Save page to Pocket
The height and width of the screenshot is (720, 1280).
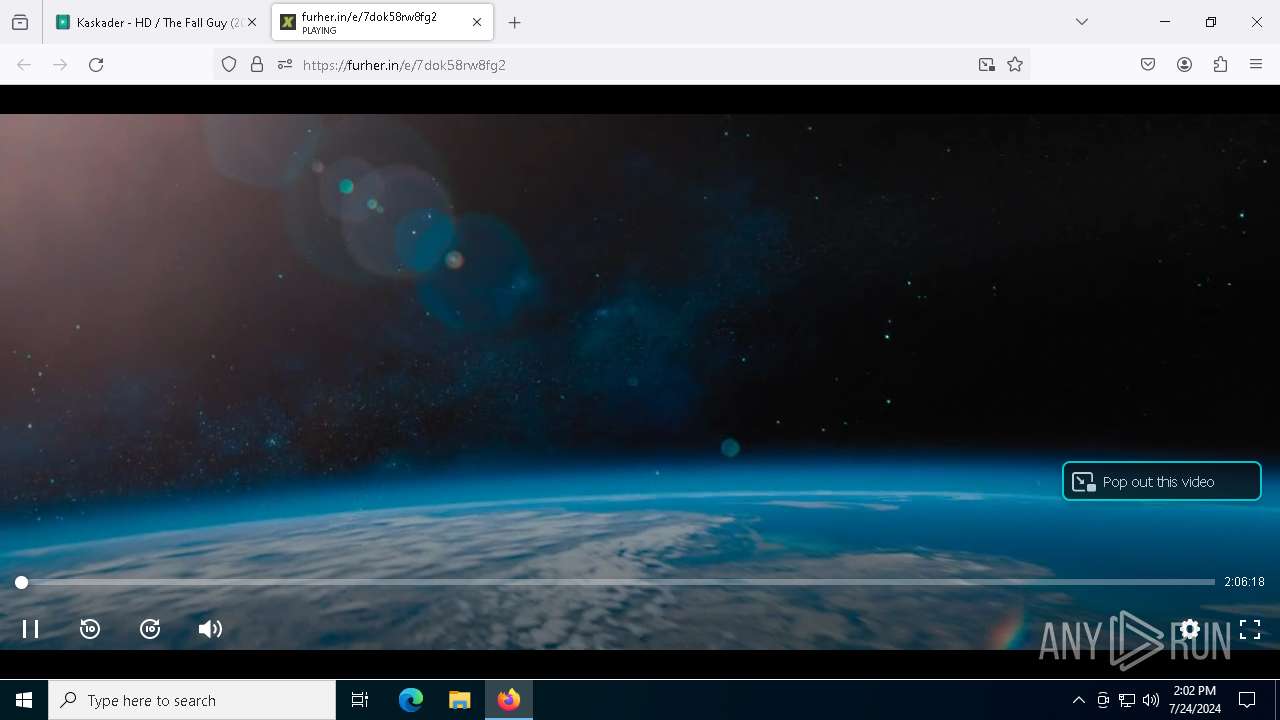(x=1148, y=65)
